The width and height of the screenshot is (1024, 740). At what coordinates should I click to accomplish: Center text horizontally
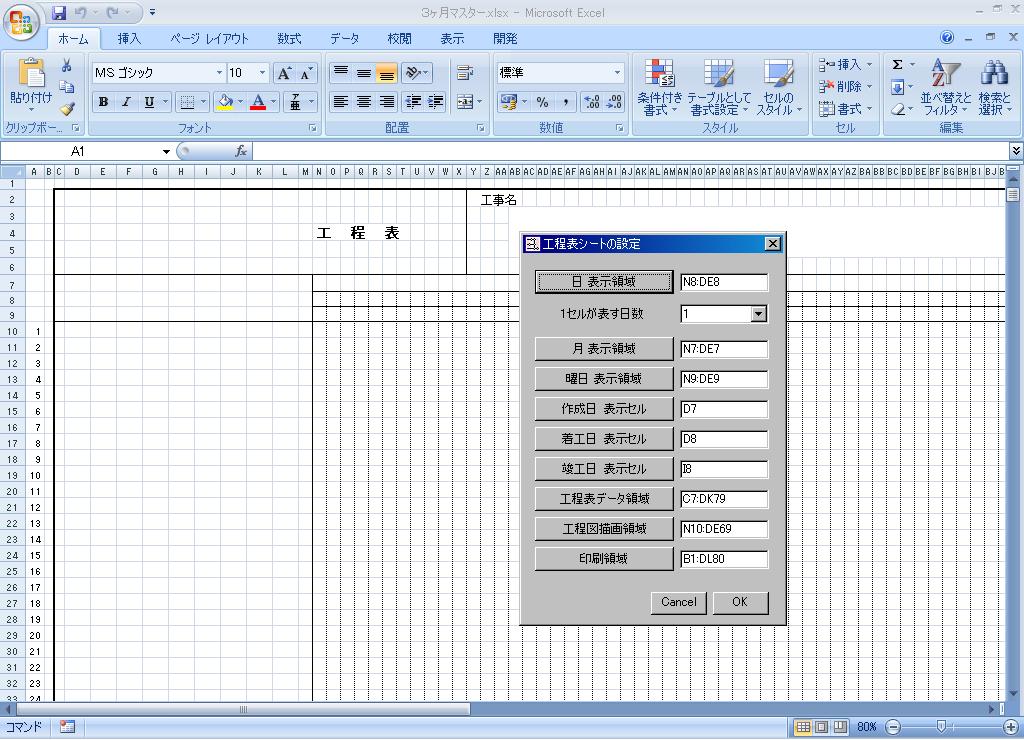tap(364, 102)
